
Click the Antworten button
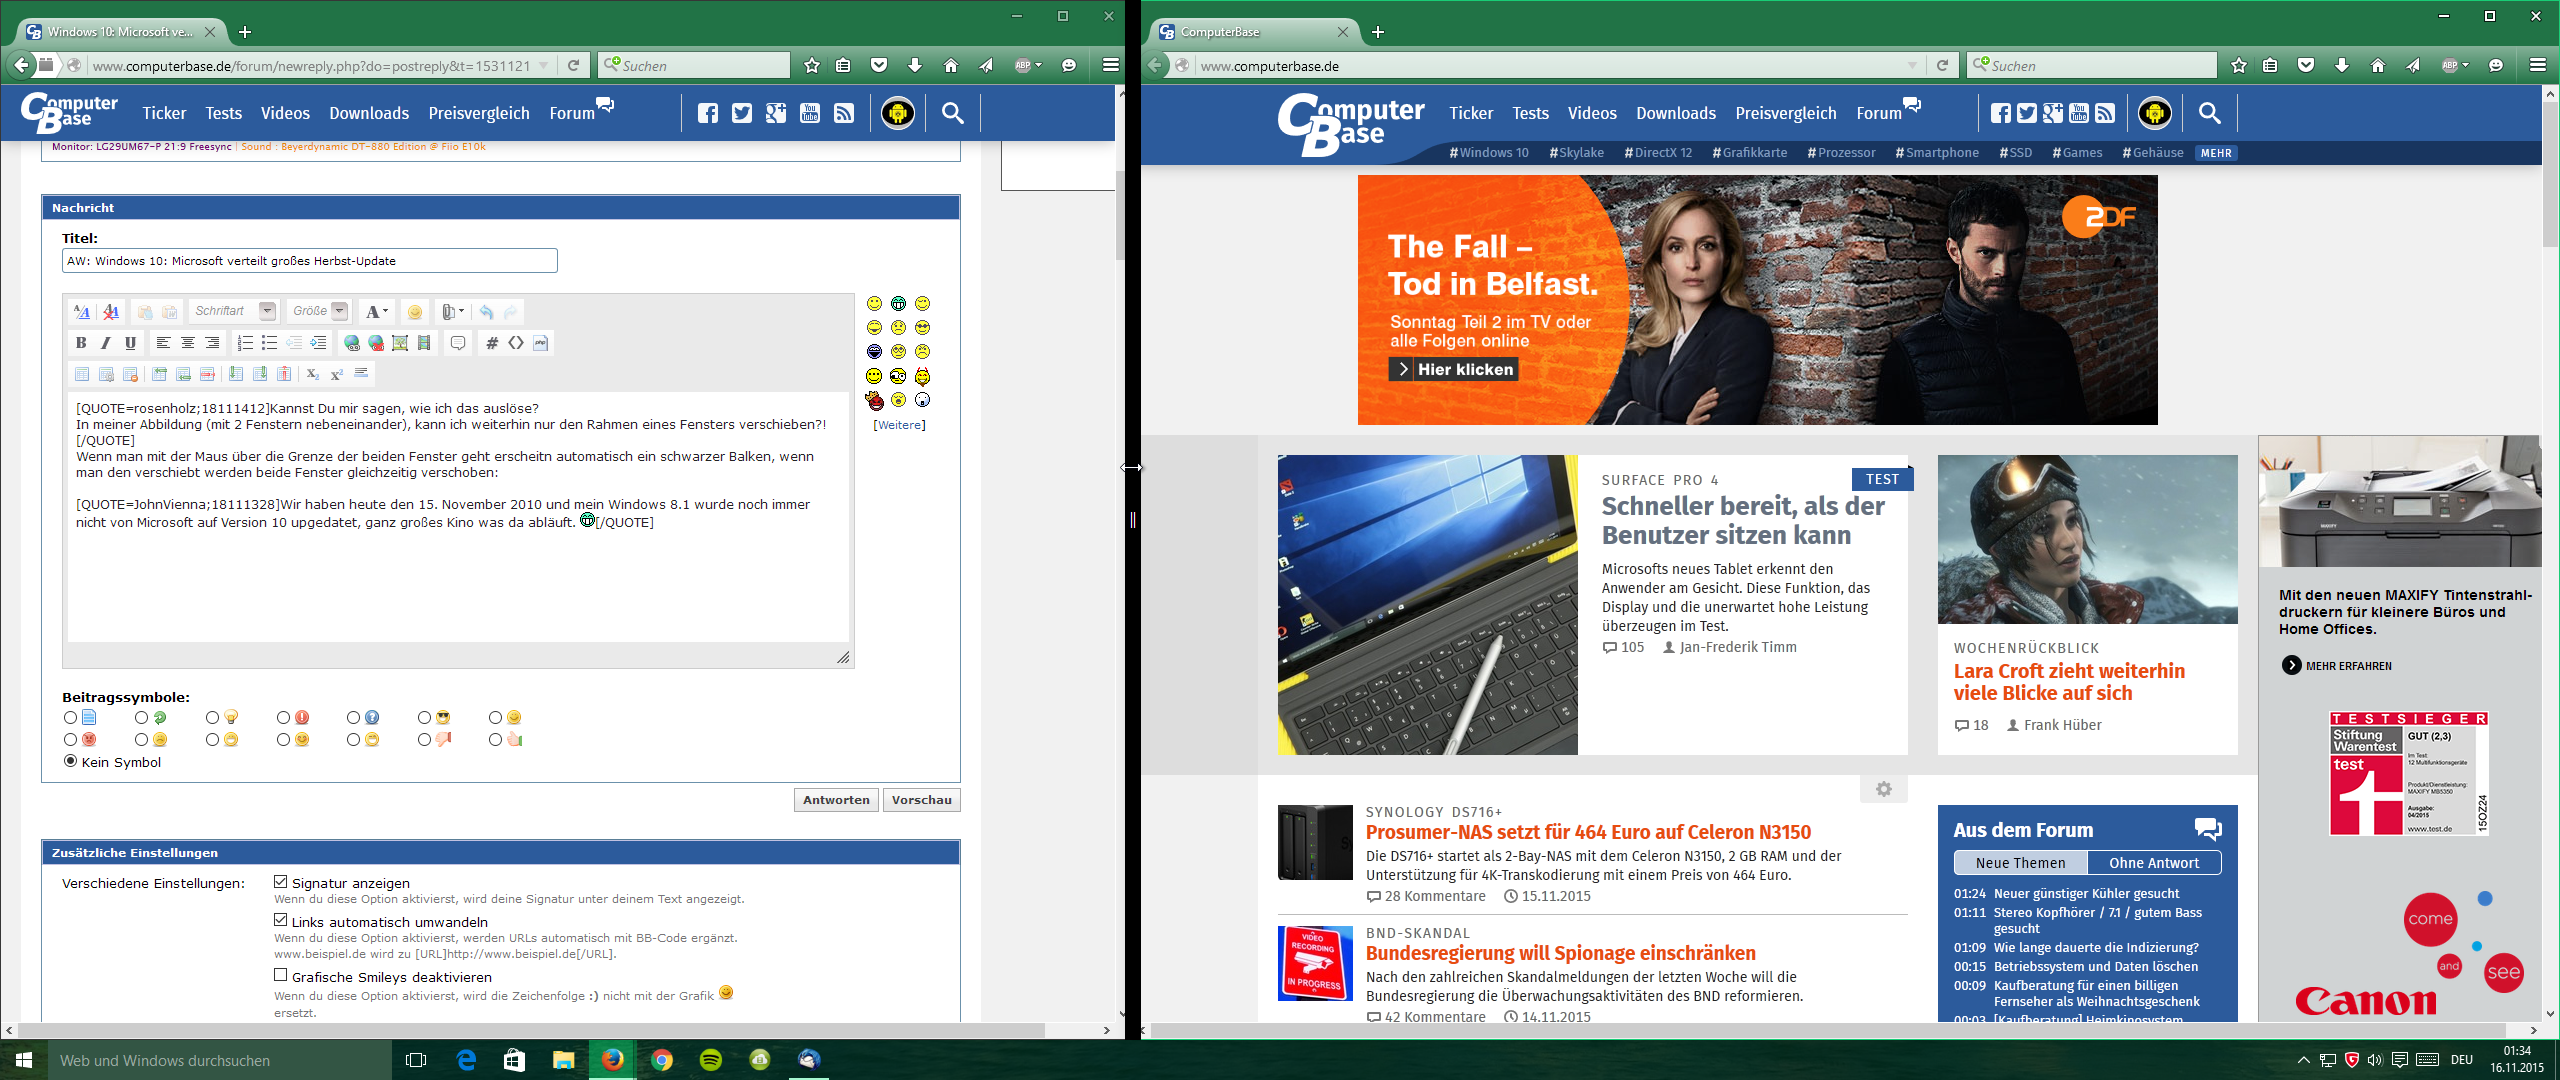click(x=836, y=800)
